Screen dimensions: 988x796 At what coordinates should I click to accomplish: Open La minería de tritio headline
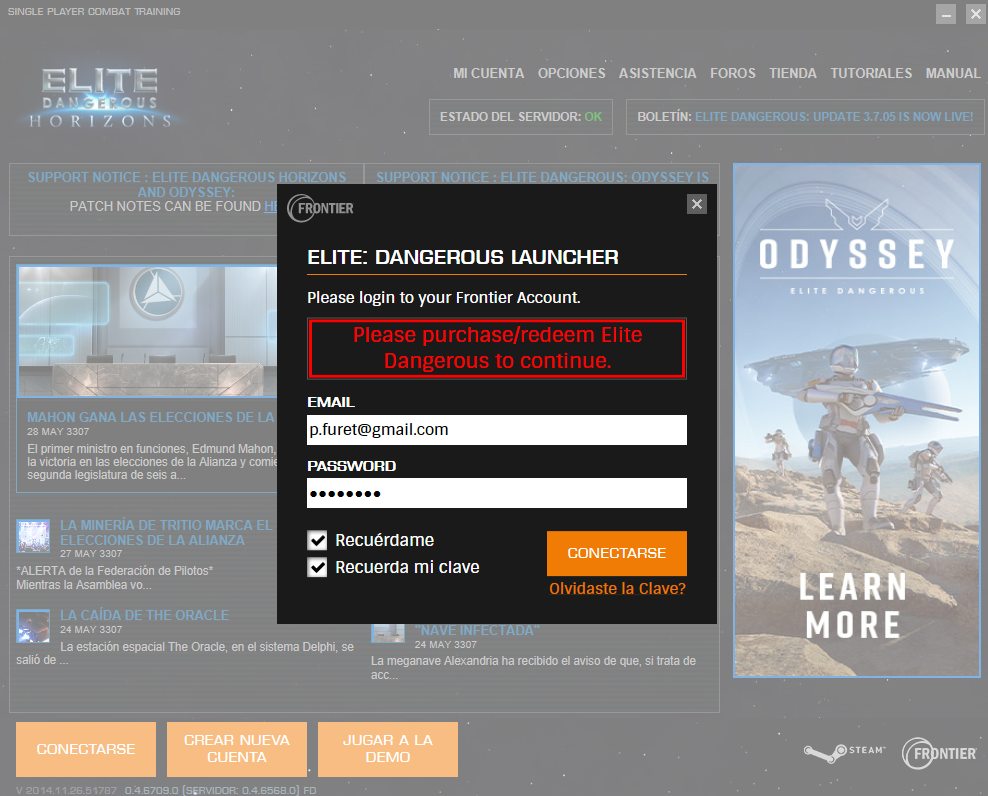(x=166, y=533)
